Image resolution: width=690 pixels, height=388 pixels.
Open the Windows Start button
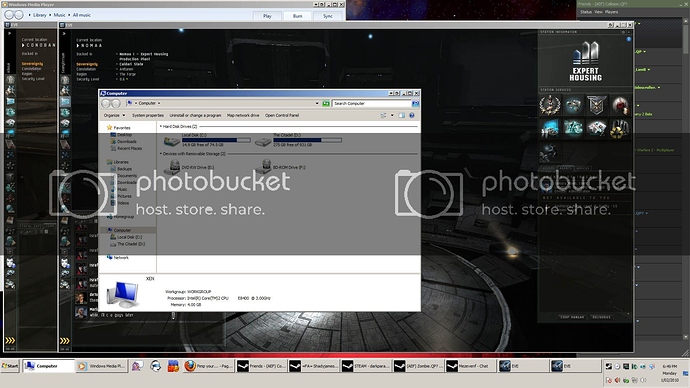click(x=10, y=366)
